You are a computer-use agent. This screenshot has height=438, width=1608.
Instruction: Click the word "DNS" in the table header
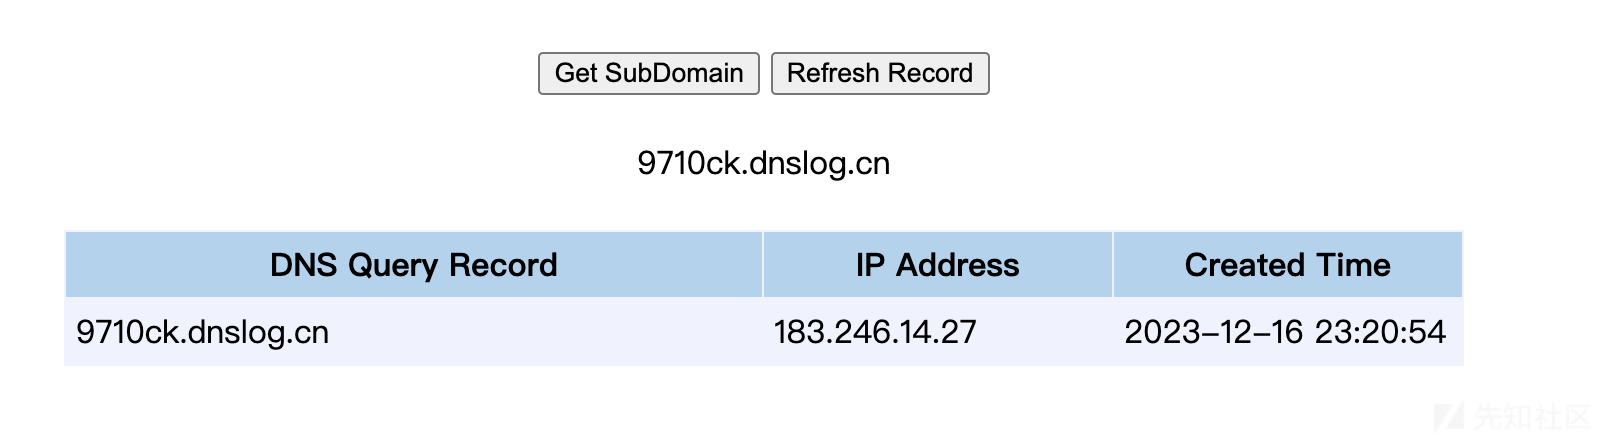(304, 265)
